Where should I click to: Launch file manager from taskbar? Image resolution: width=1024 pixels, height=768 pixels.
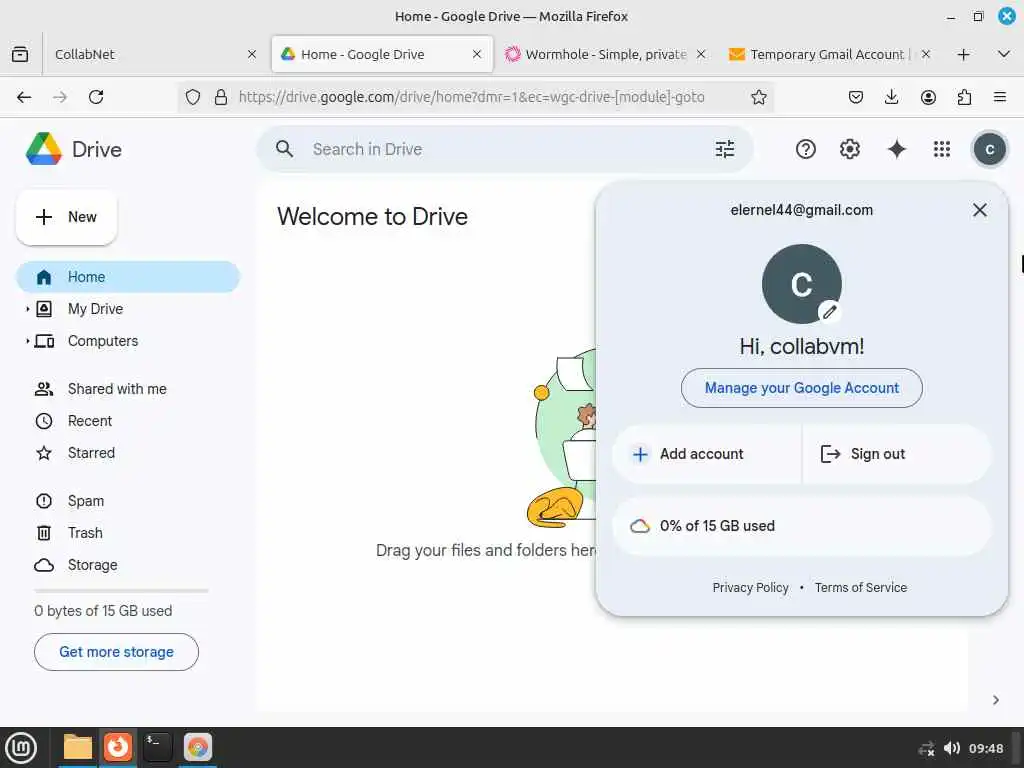pyautogui.click(x=78, y=747)
